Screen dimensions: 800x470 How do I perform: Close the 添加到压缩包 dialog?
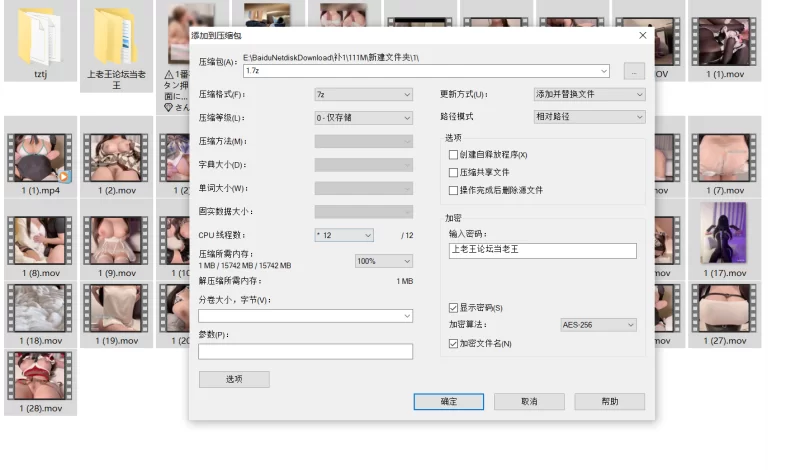(643, 35)
